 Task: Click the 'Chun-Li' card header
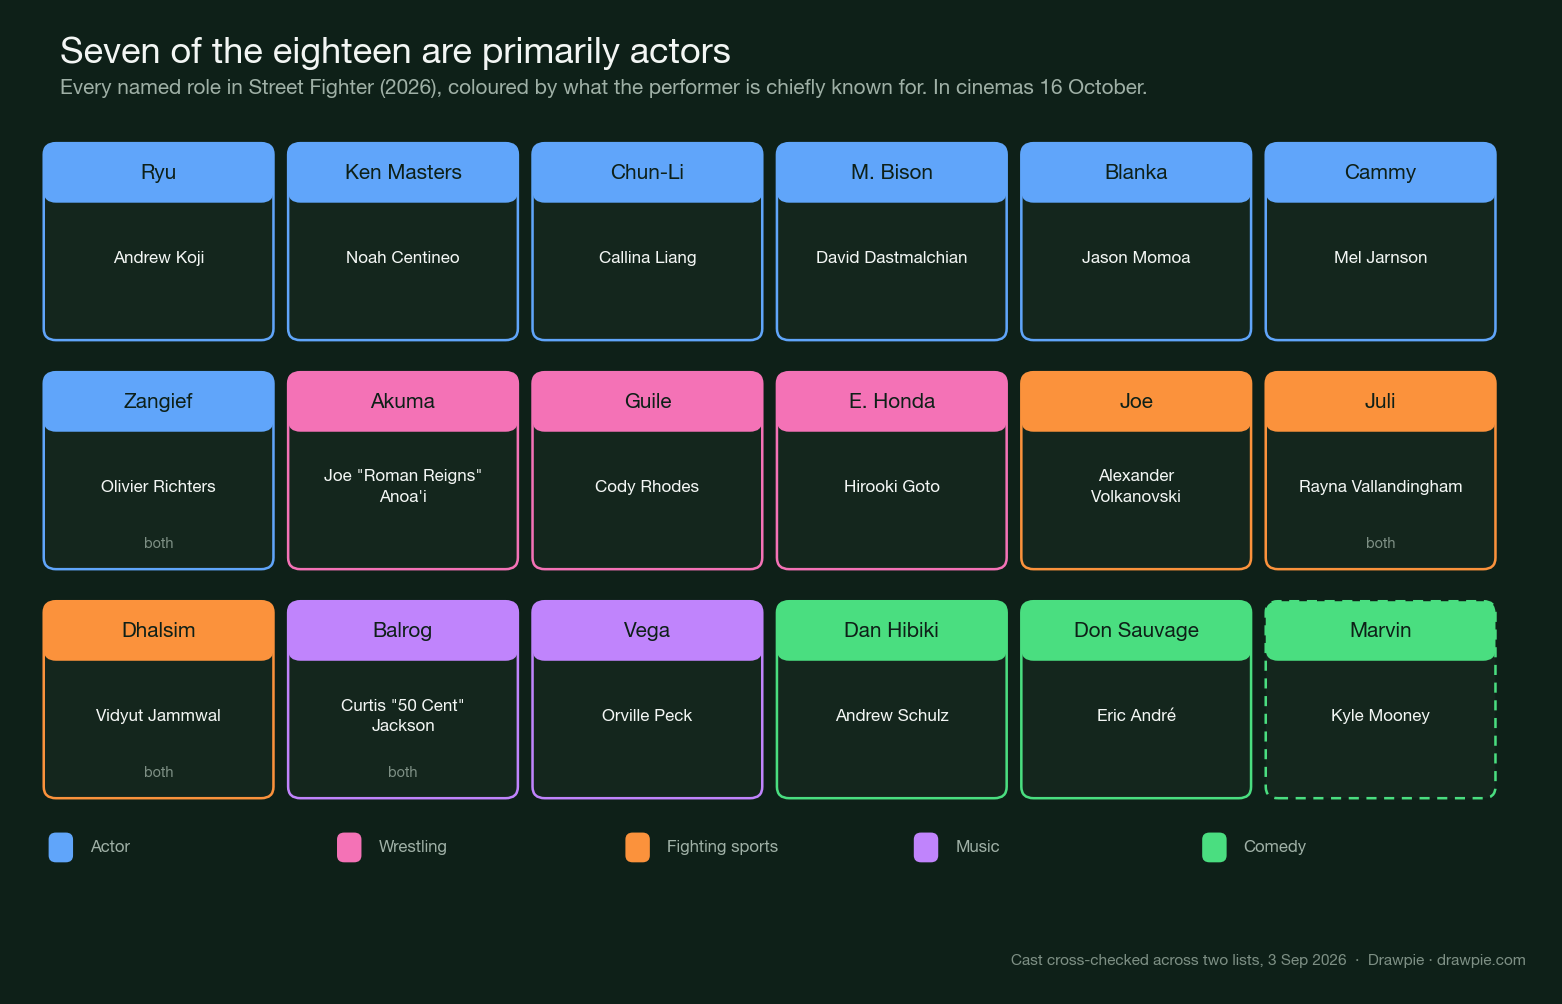point(647,172)
